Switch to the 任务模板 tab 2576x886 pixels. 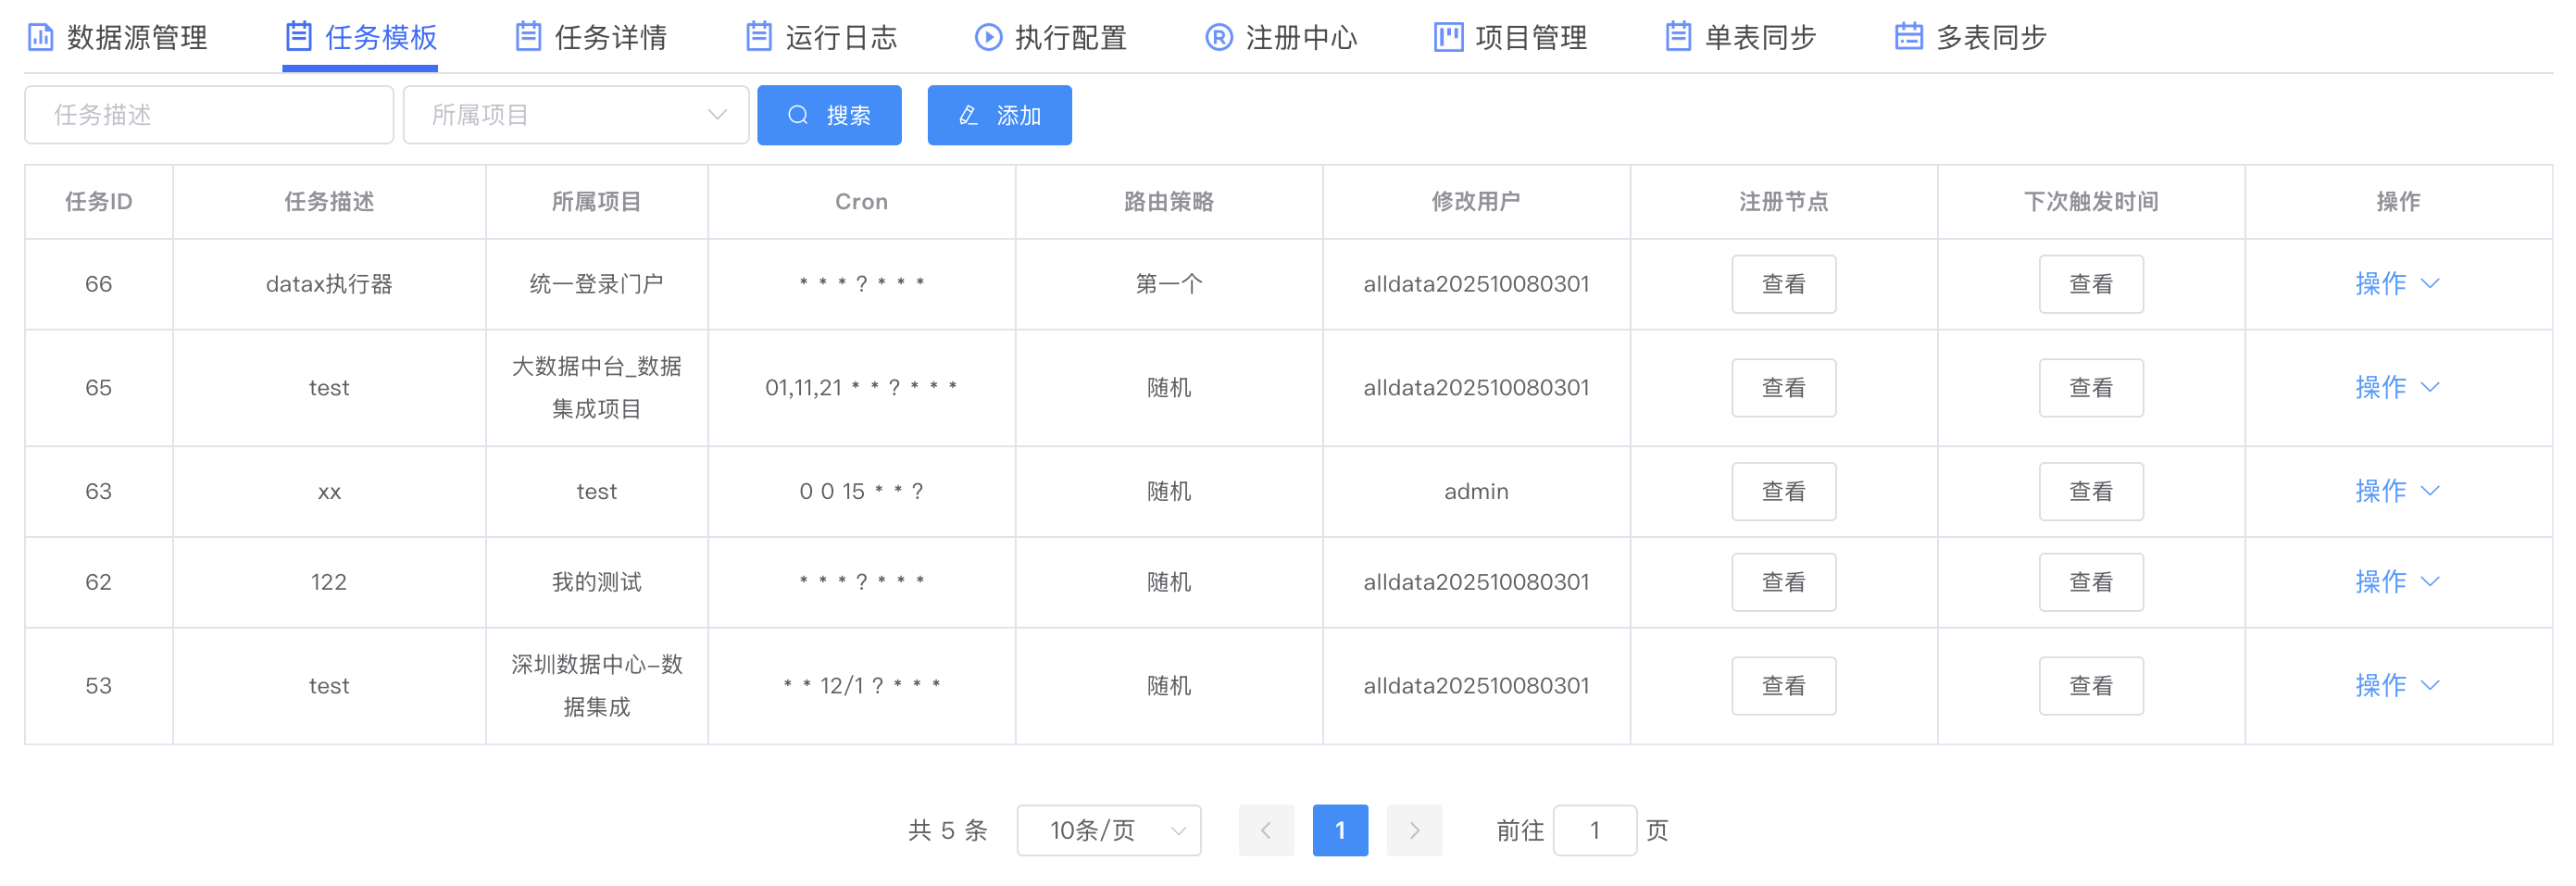[x=360, y=37]
